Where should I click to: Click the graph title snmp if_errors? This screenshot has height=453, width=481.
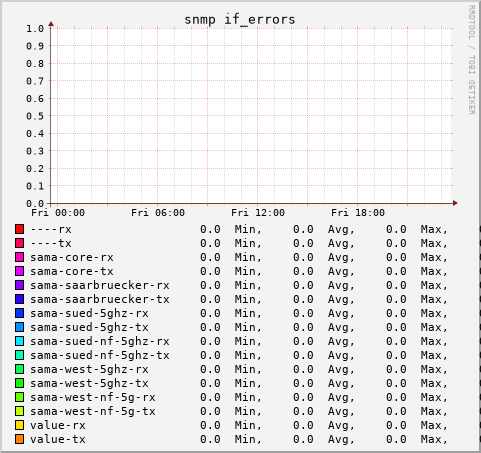pos(240,20)
